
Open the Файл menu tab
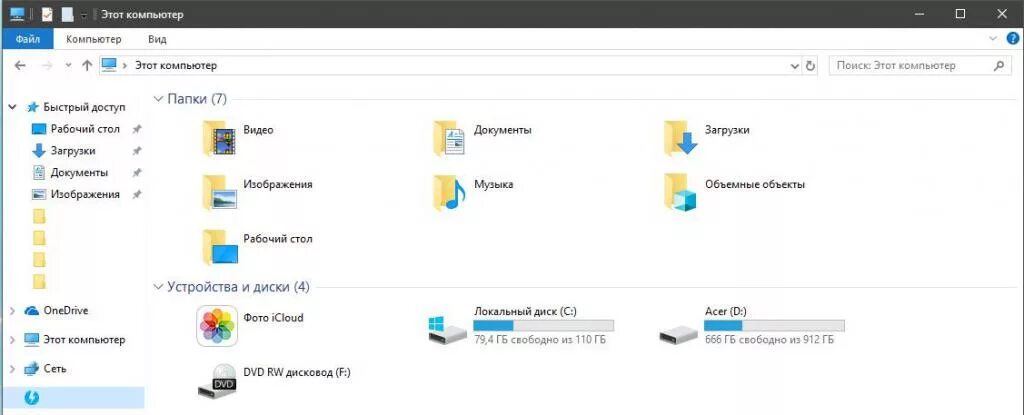[27, 39]
